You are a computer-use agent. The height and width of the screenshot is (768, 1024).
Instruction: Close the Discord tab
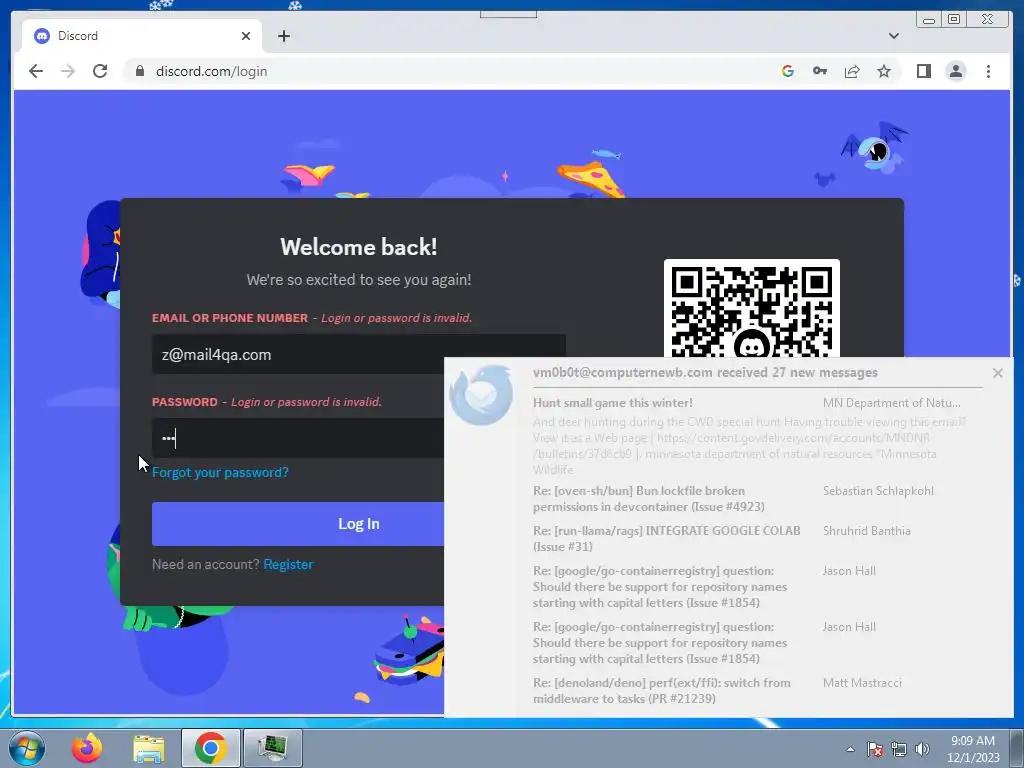tap(246, 36)
